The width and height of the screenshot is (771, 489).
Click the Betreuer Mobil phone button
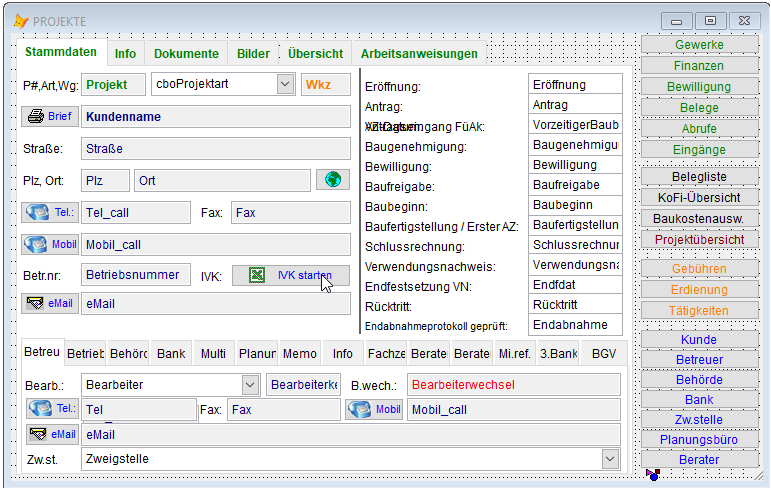pyautogui.click(x=374, y=409)
